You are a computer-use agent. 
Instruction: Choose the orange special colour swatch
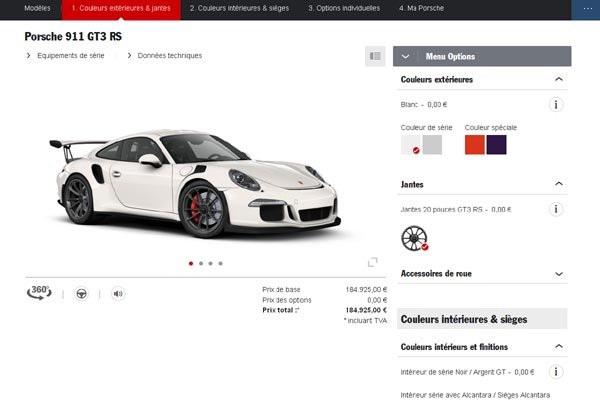[475, 145]
